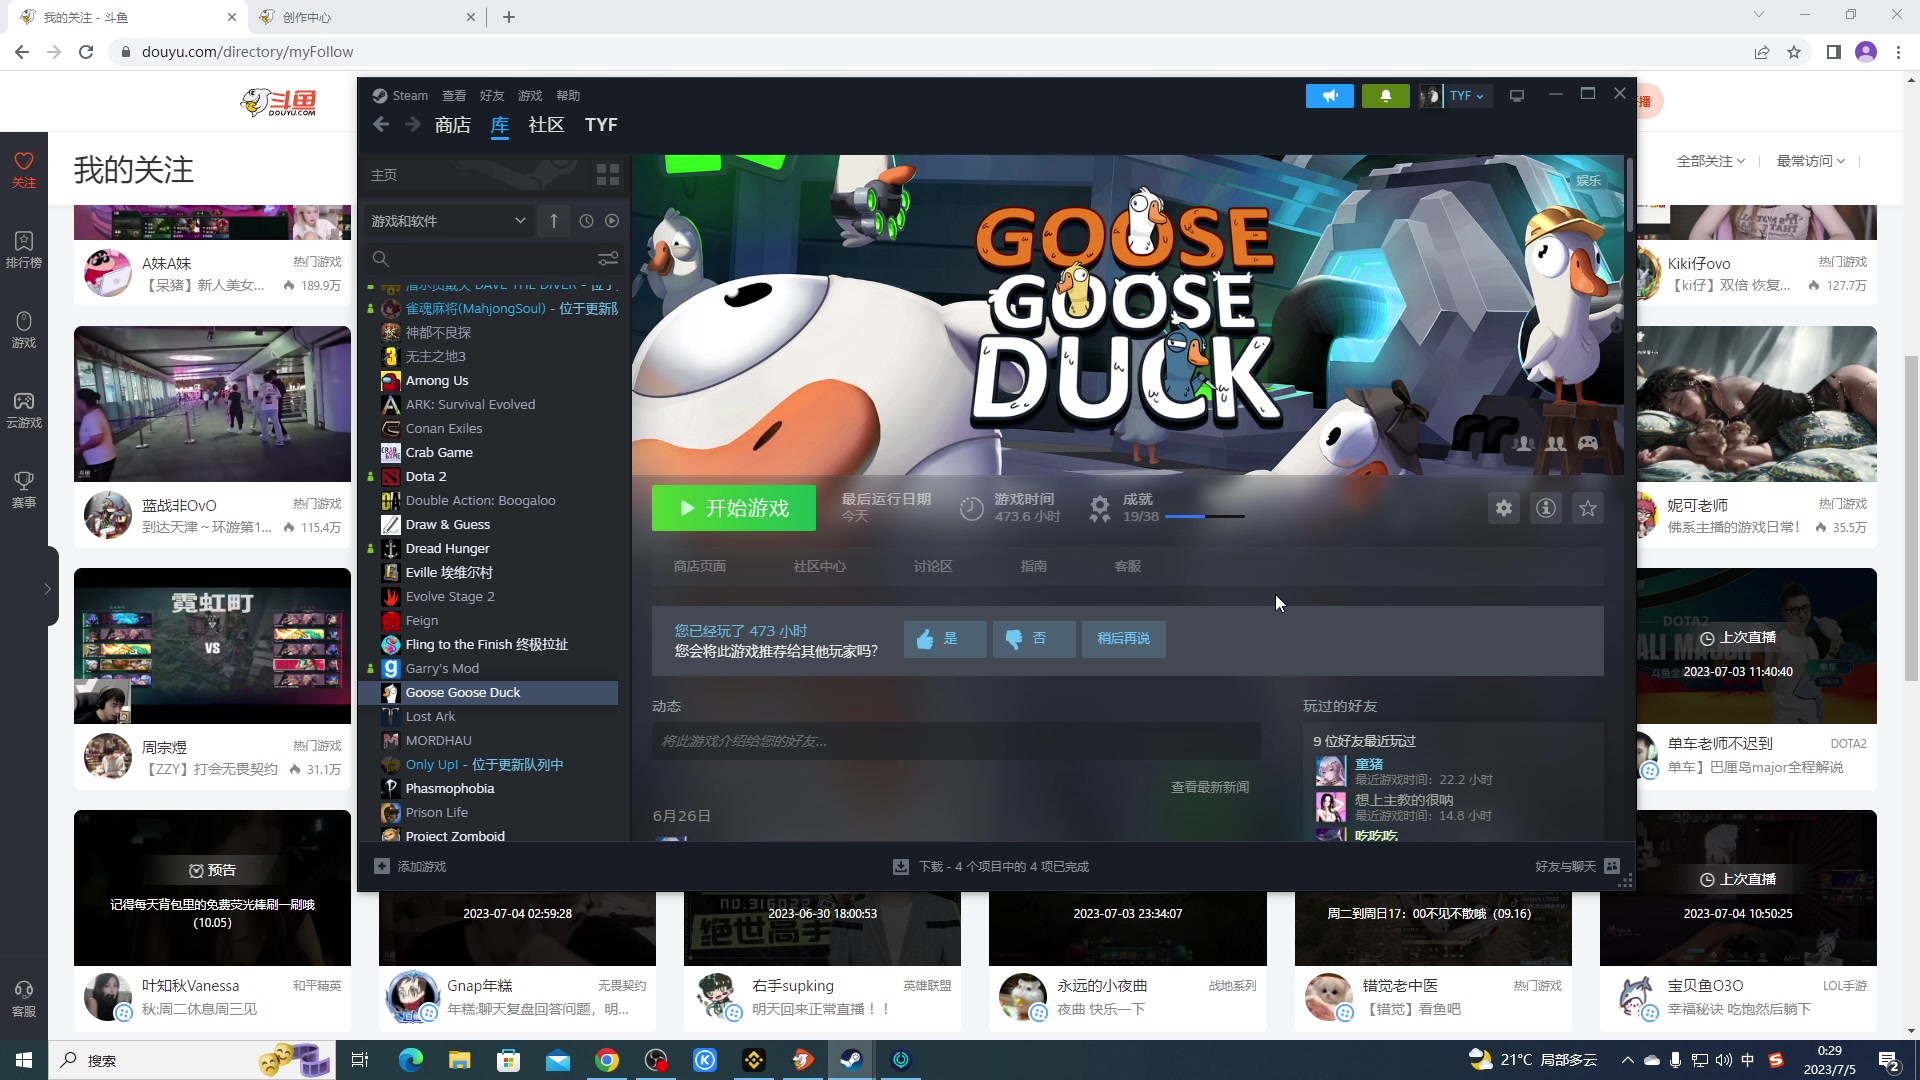Go forward in Steam navigation
The width and height of the screenshot is (1920, 1080).
coord(412,124)
